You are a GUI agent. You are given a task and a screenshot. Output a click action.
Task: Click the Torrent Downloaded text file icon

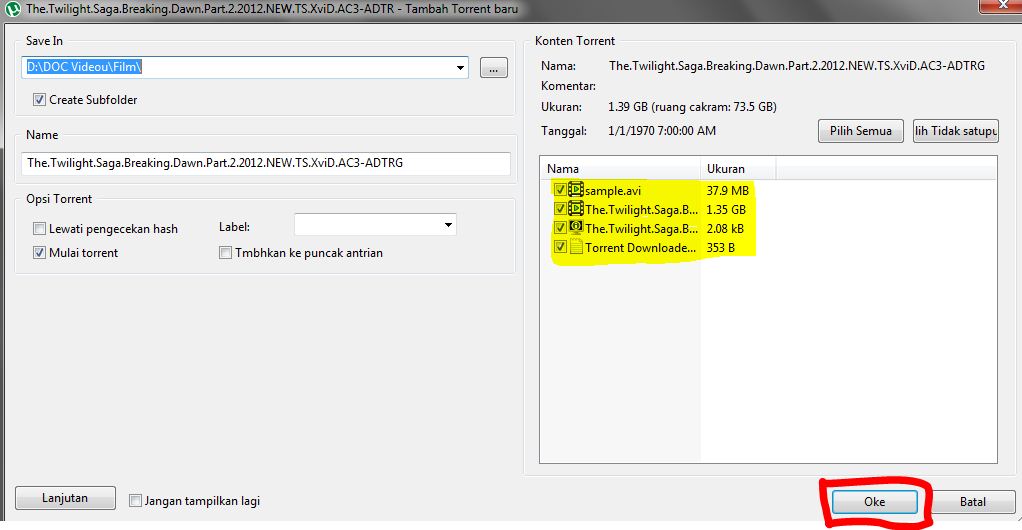[576, 246]
